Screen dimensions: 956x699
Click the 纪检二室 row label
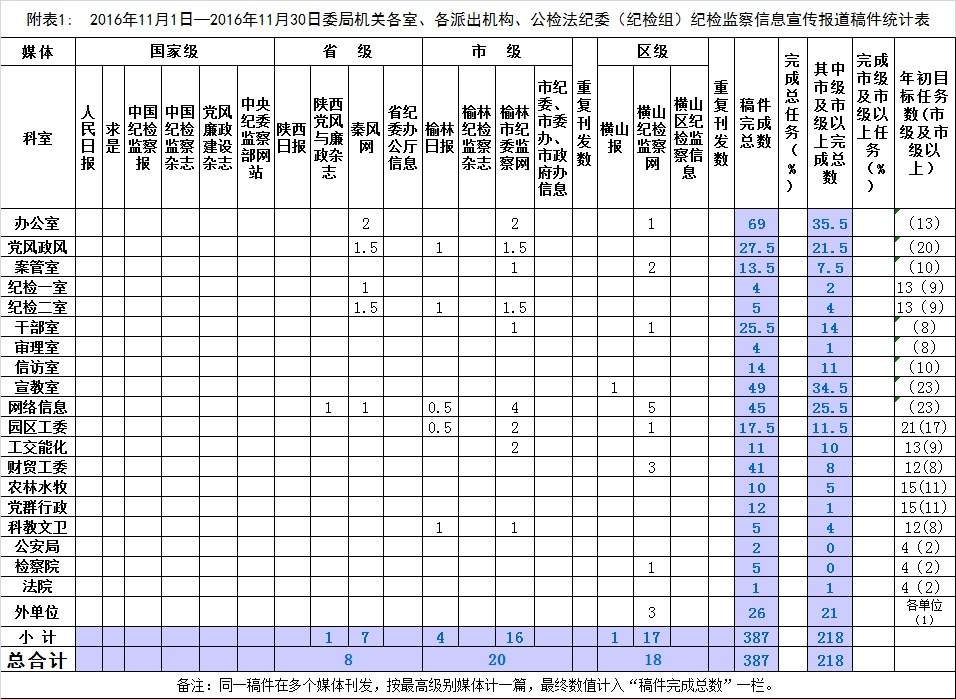[x=38, y=307]
